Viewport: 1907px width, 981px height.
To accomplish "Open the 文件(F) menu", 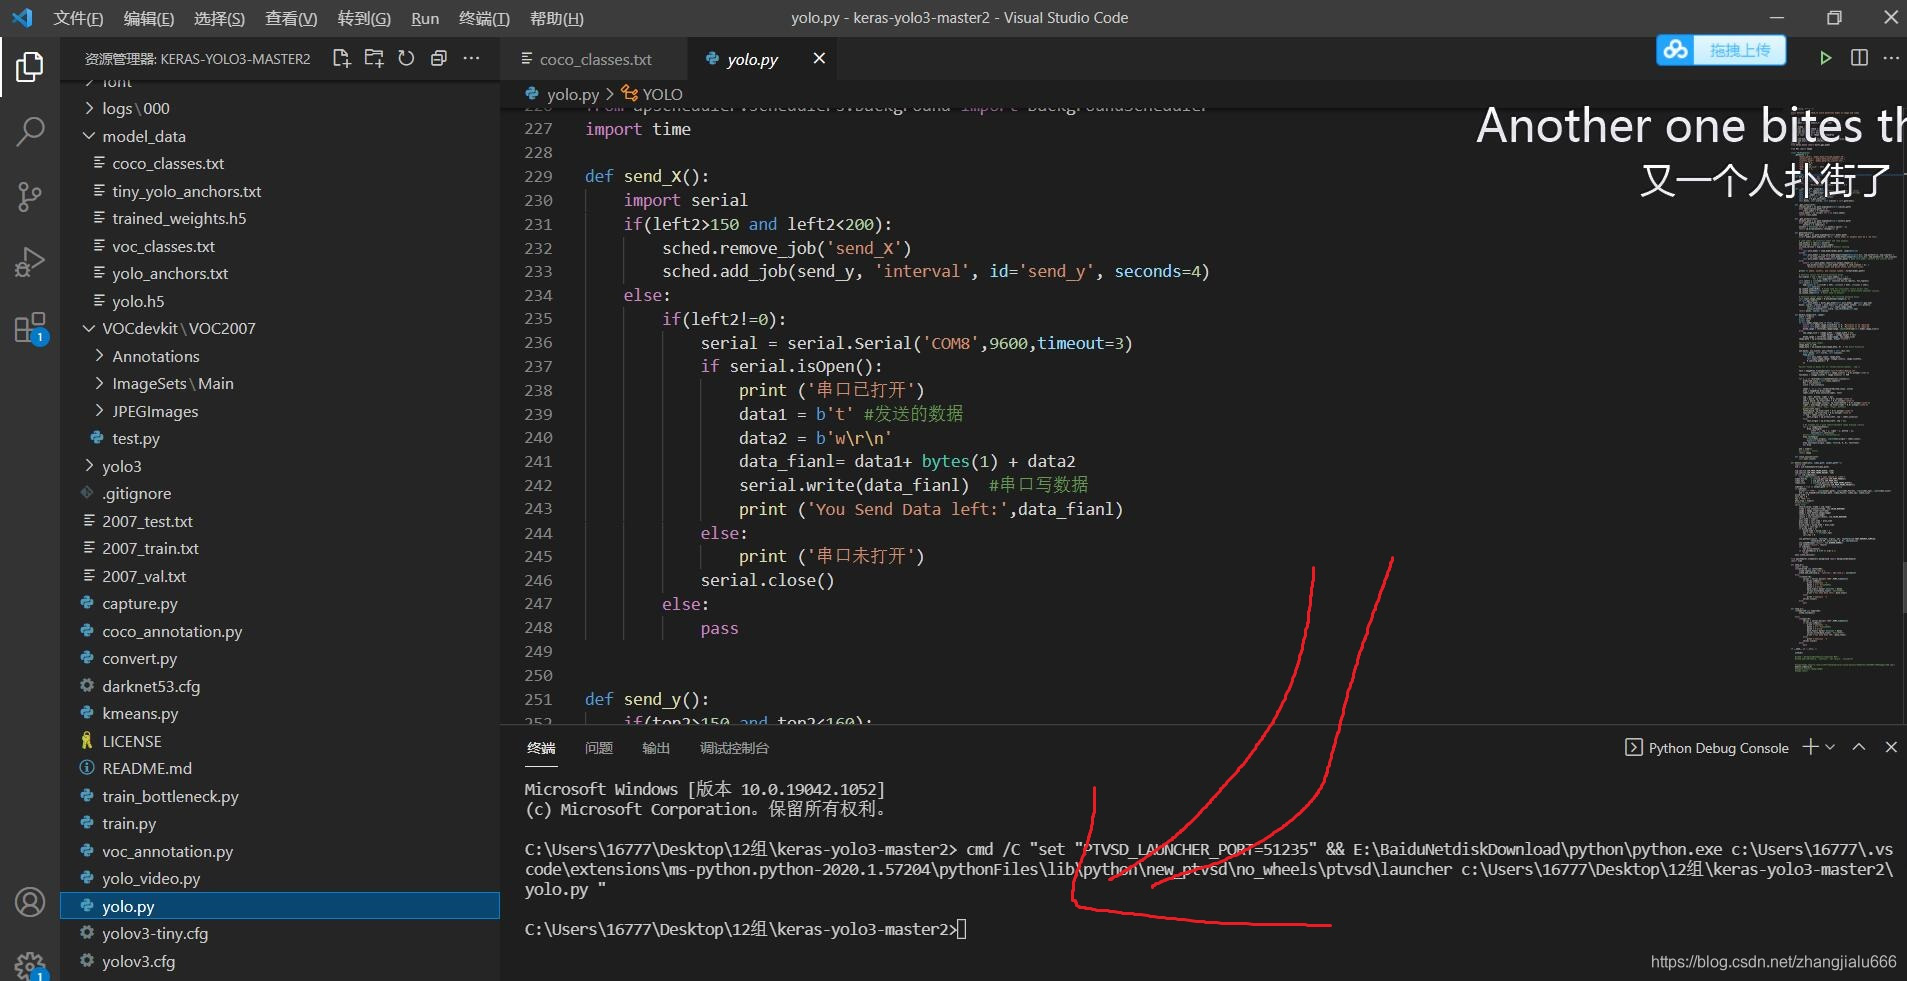I will tap(78, 18).
